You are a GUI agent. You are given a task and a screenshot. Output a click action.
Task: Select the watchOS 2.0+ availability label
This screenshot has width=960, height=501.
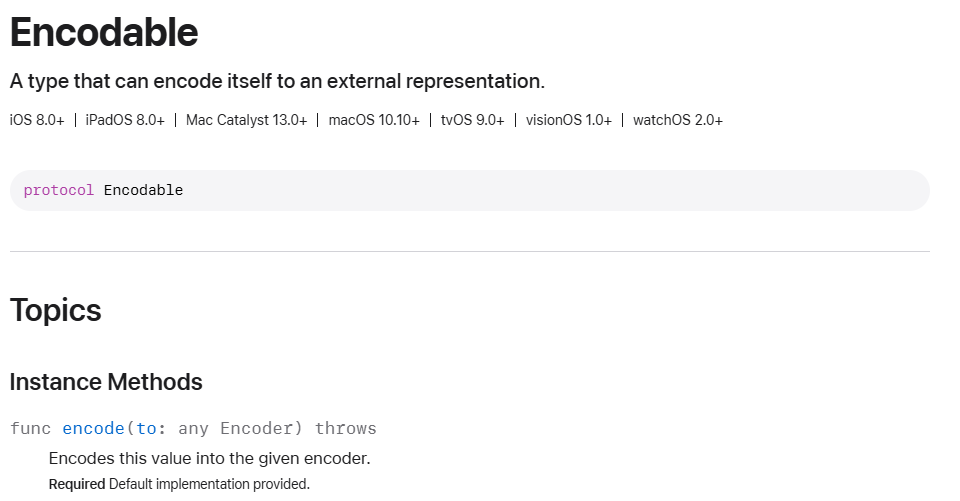point(678,120)
